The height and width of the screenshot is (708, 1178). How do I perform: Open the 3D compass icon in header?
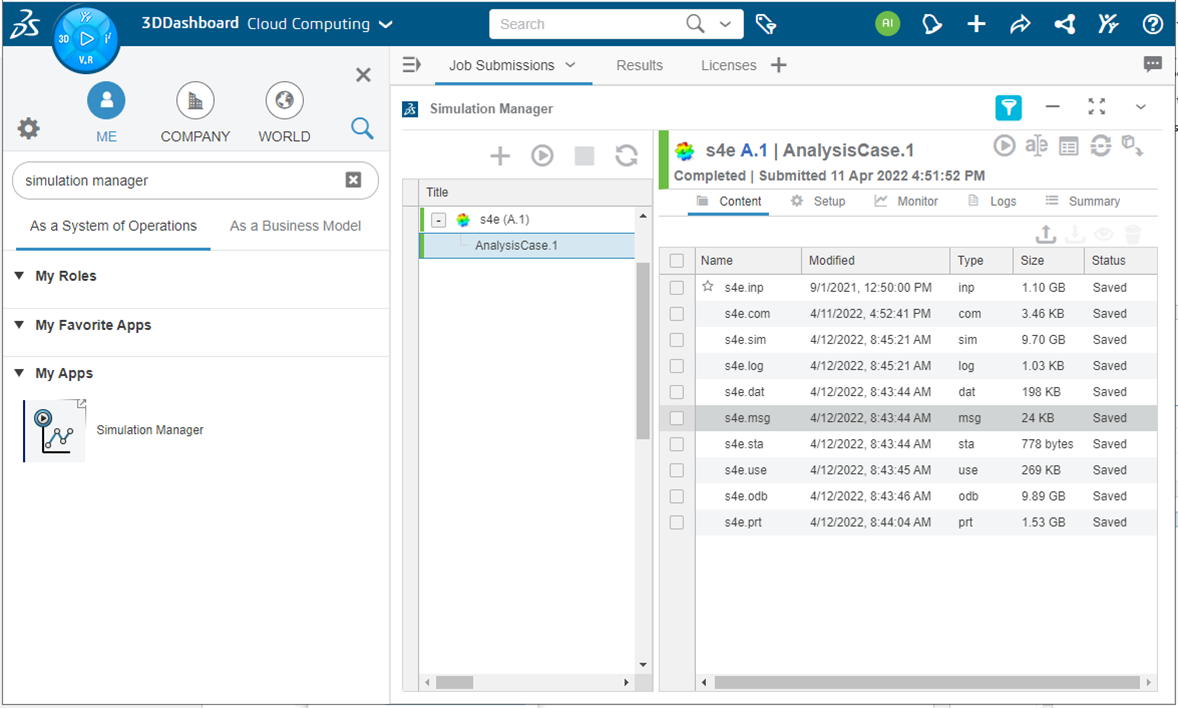[85, 40]
